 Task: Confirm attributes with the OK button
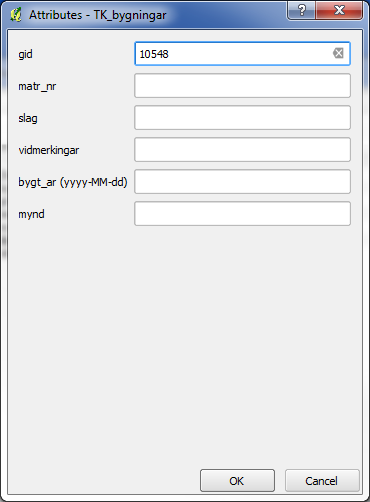tap(237, 481)
